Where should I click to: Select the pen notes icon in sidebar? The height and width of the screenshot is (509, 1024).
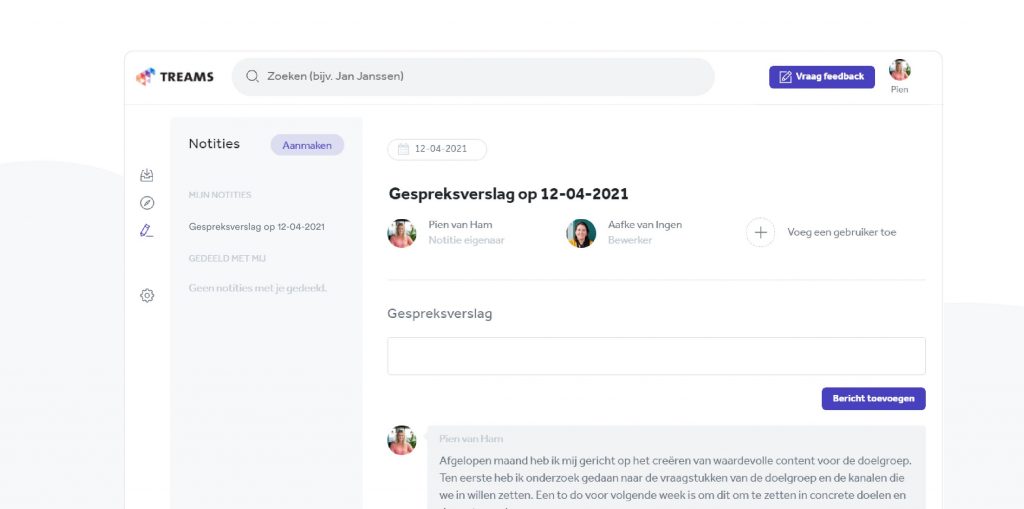pyautogui.click(x=147, y=231)
